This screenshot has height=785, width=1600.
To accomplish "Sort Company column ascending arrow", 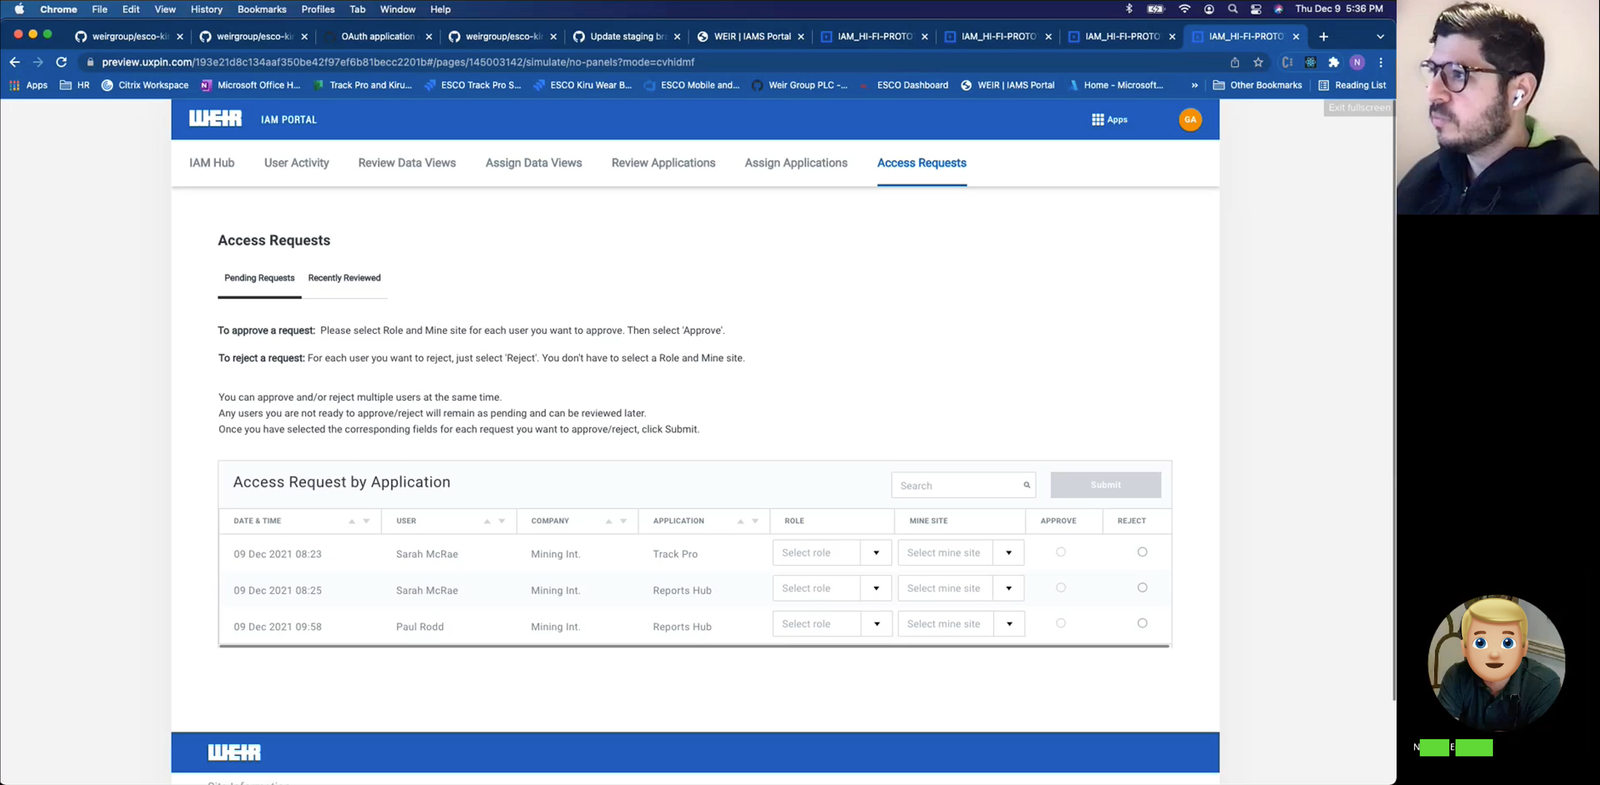I will click(x=608, y=521).
